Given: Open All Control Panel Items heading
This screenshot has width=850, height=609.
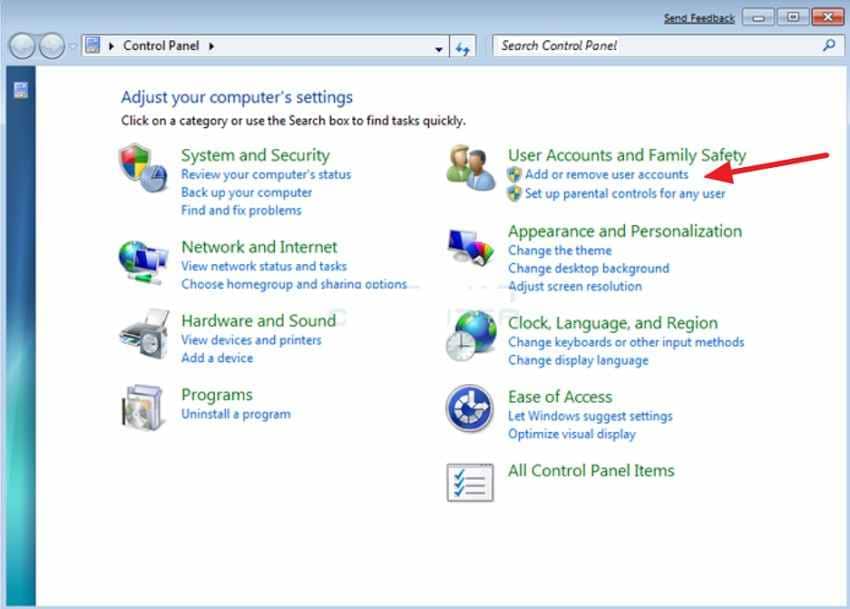Looking at the screenshot, I should tap(591, 471).
